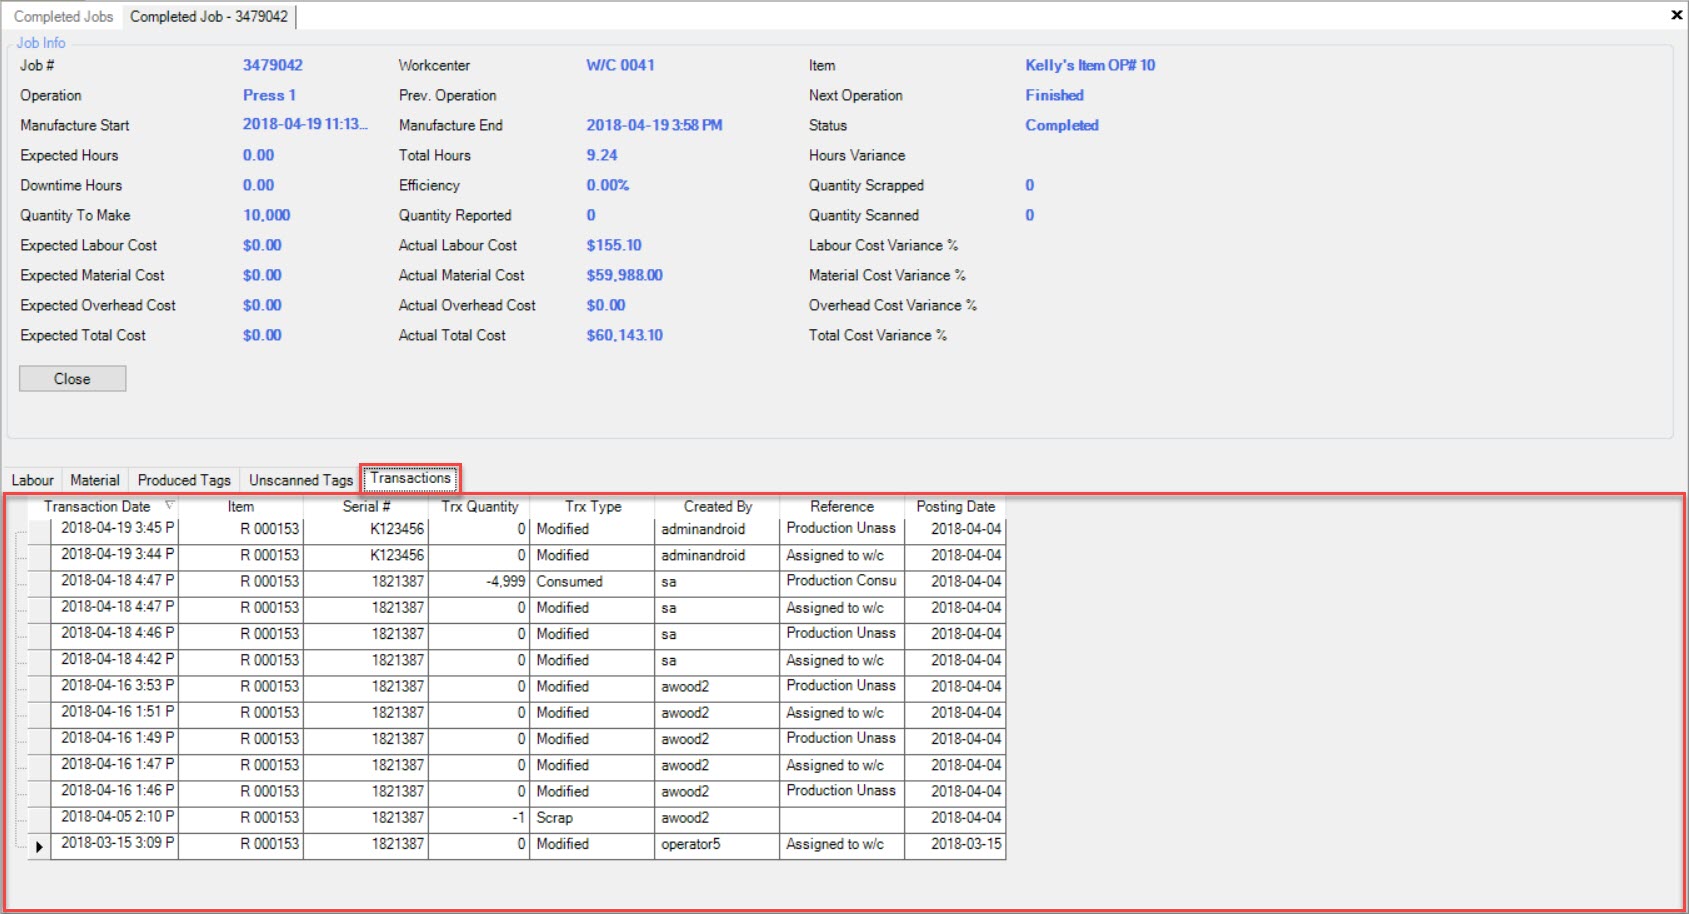Click Actual Labour Cost $155.10
This screenshot has width=1689, height=914.
click(614, 245)
